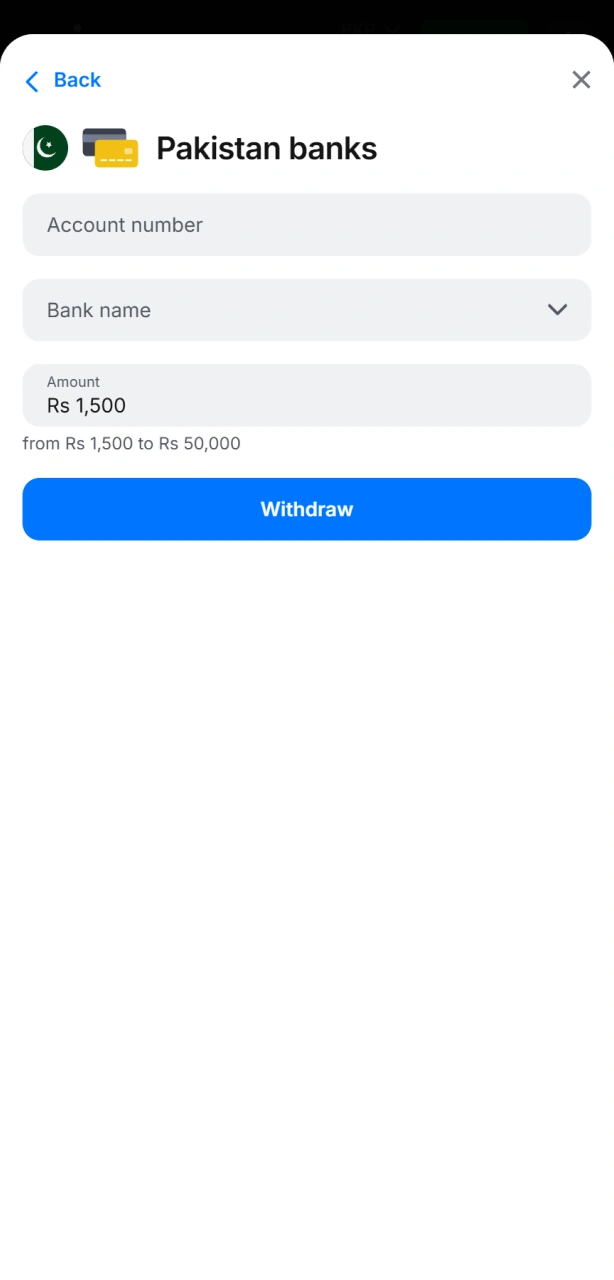Go Back to the previous screen
Screen dimensions: 614x1280
click(x=62, y=80)
